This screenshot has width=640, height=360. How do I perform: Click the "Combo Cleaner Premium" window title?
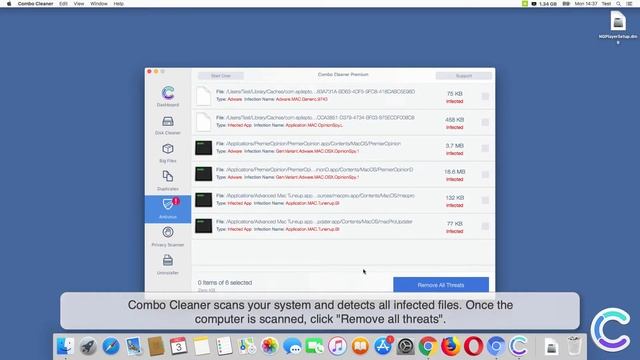click(x=343, y=75)
